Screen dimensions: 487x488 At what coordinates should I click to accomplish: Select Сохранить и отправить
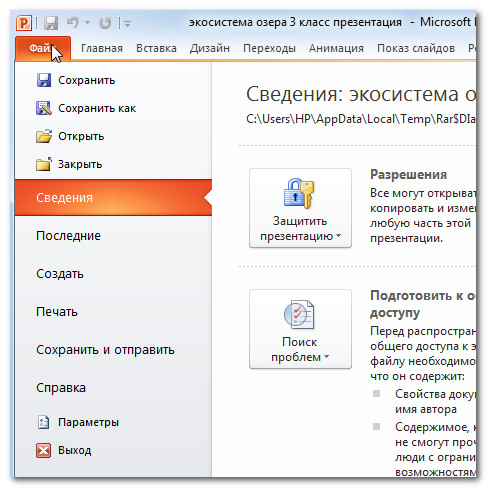[105, 350]
